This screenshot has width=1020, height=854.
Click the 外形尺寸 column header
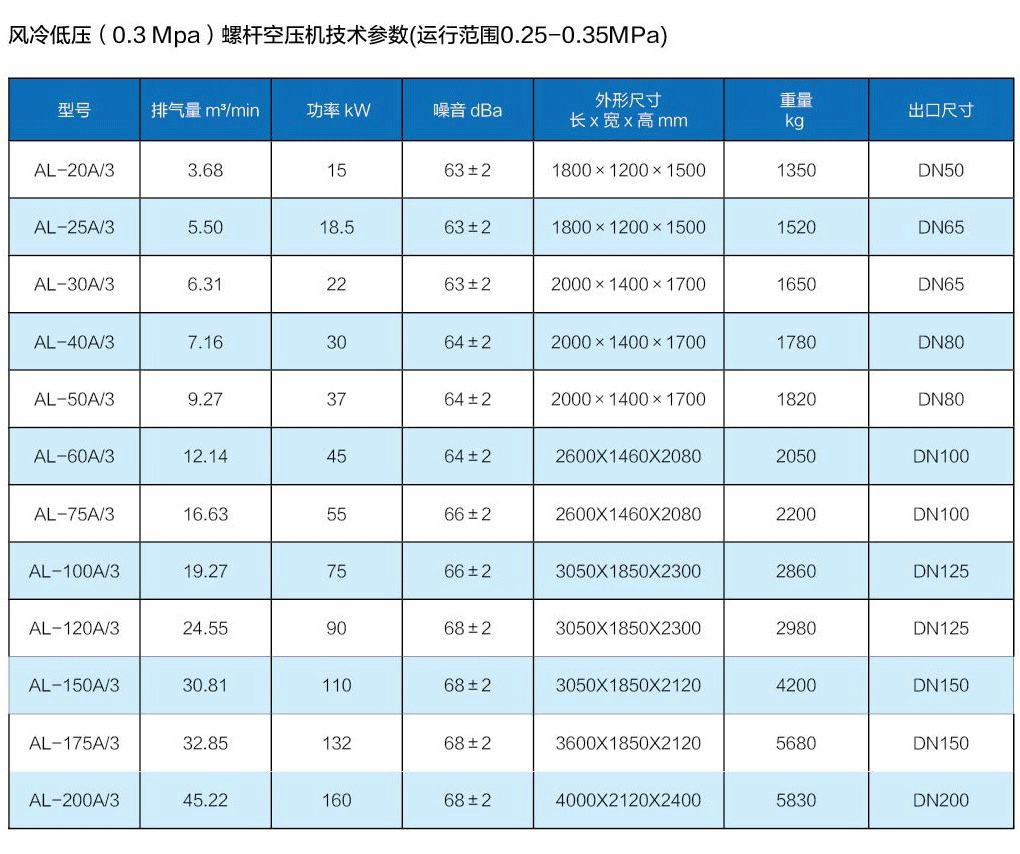628,110
